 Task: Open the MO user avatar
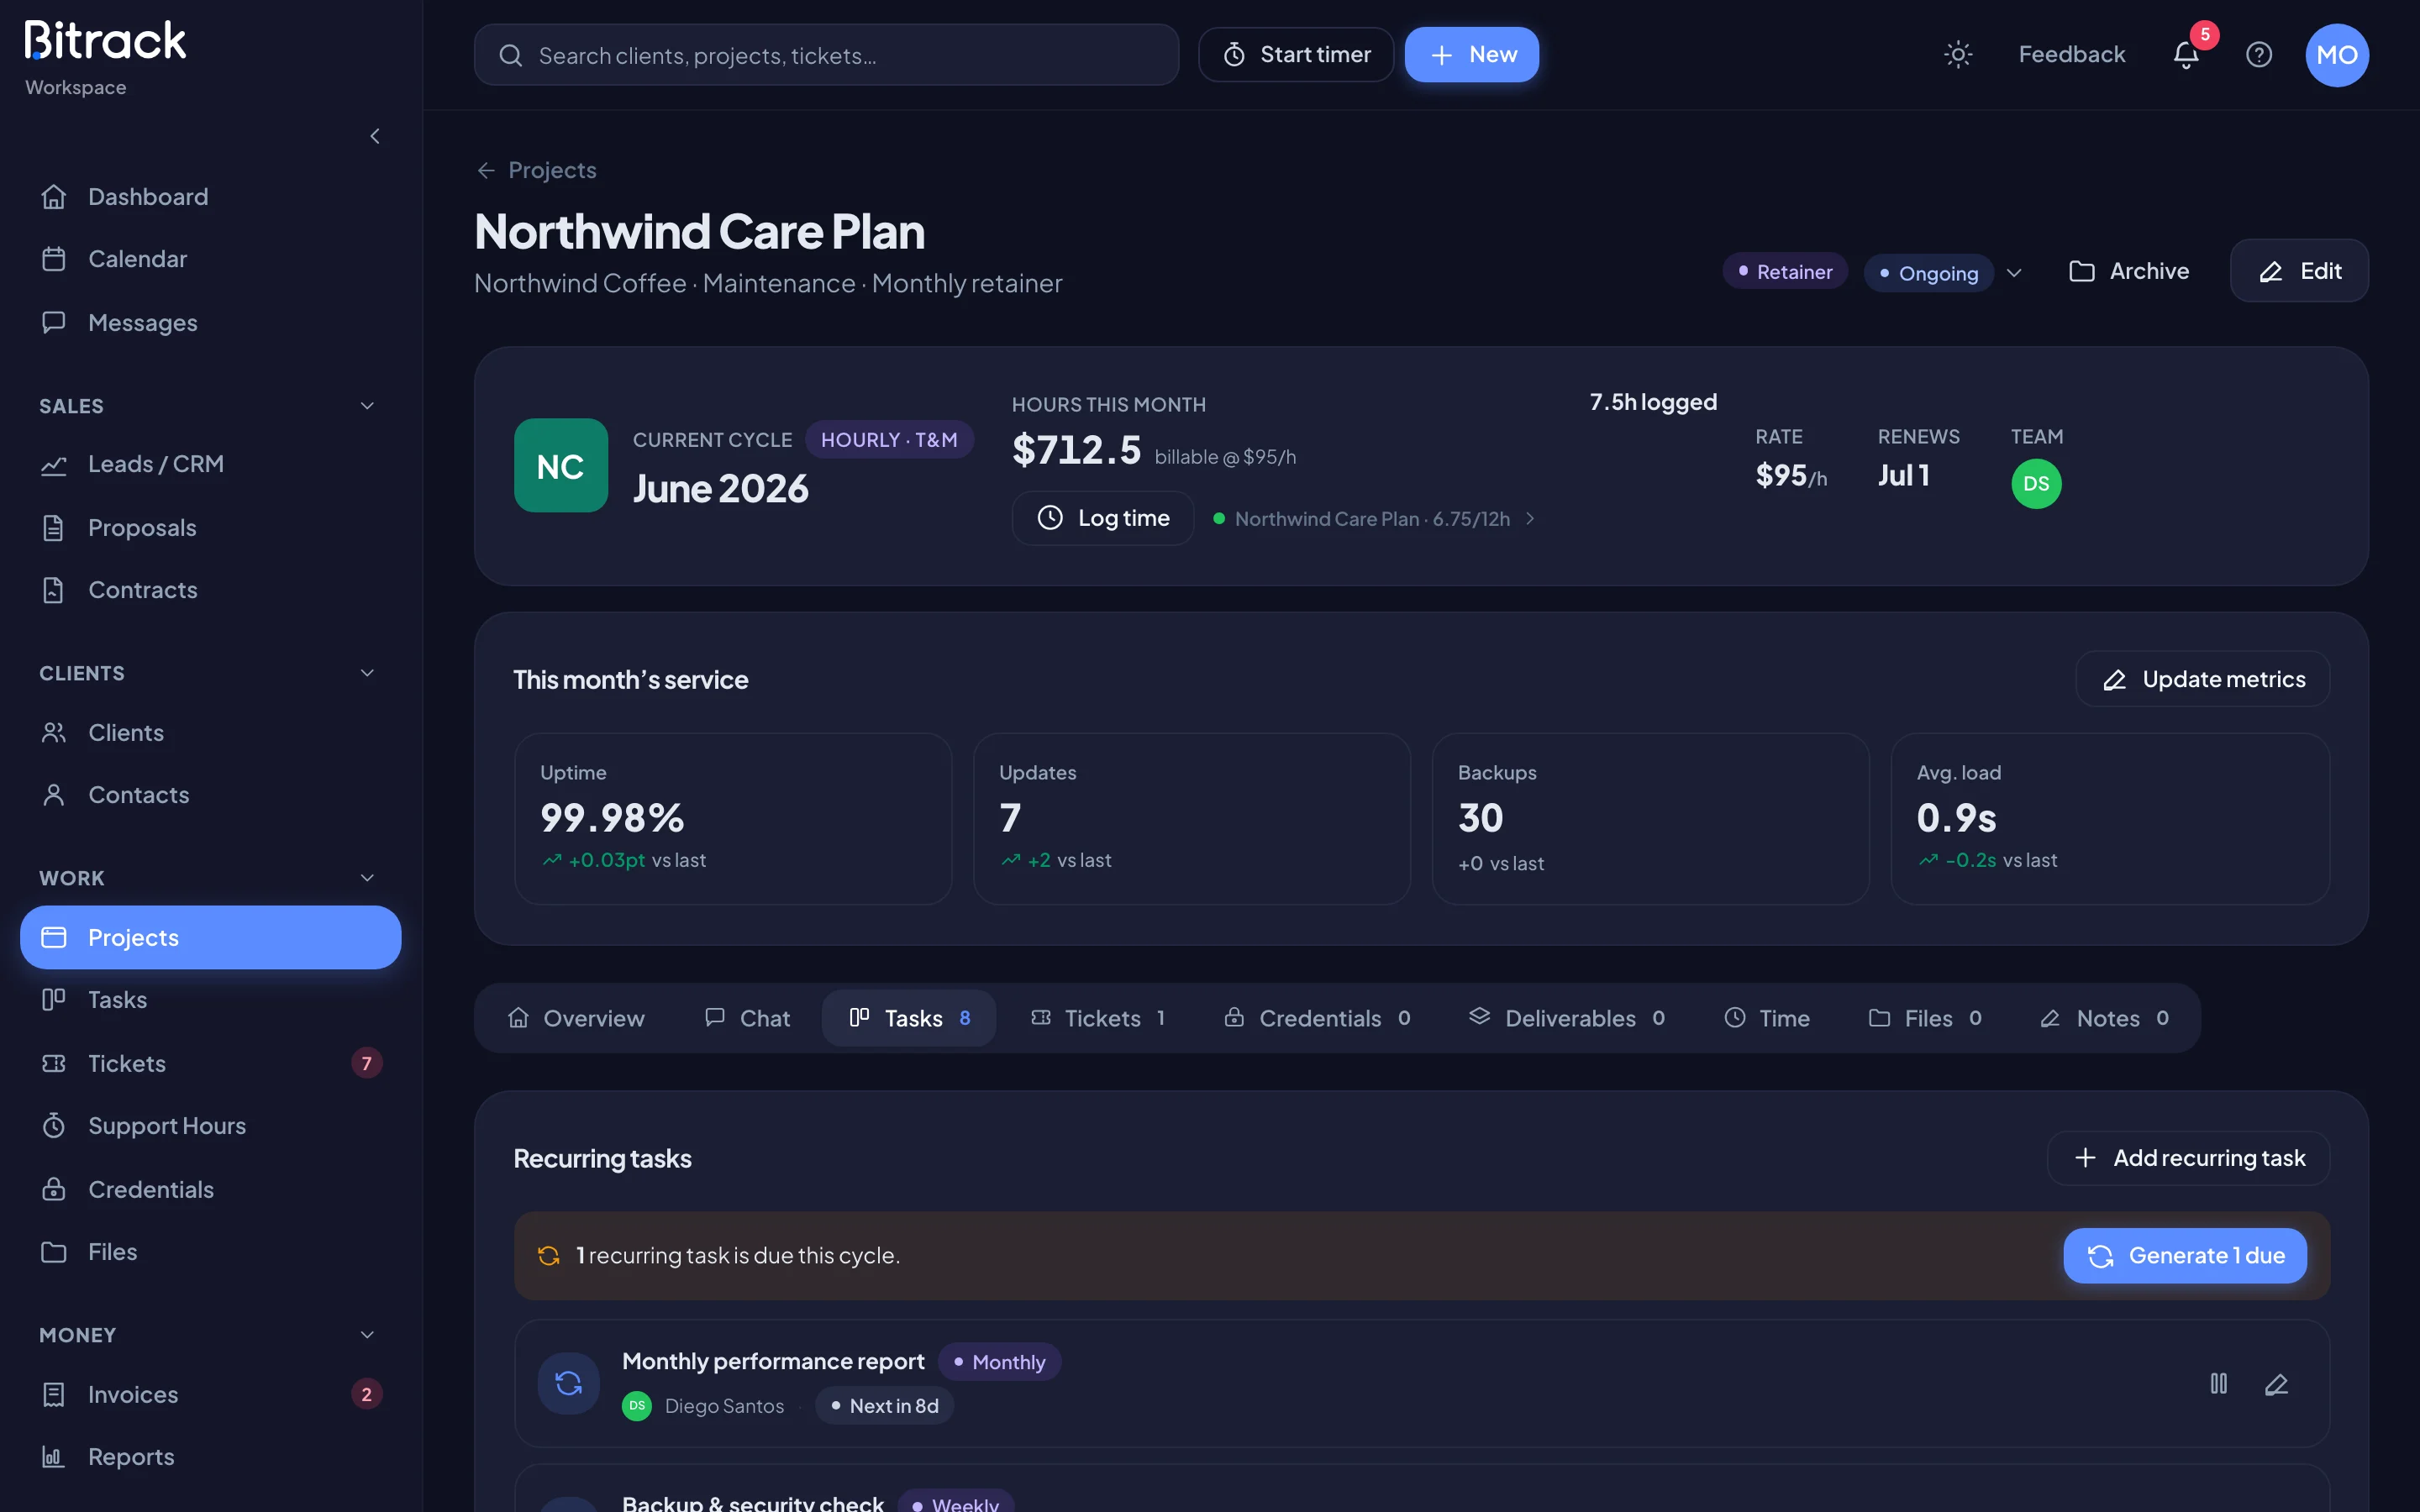pyautogui.click(x=2337, y=55)
